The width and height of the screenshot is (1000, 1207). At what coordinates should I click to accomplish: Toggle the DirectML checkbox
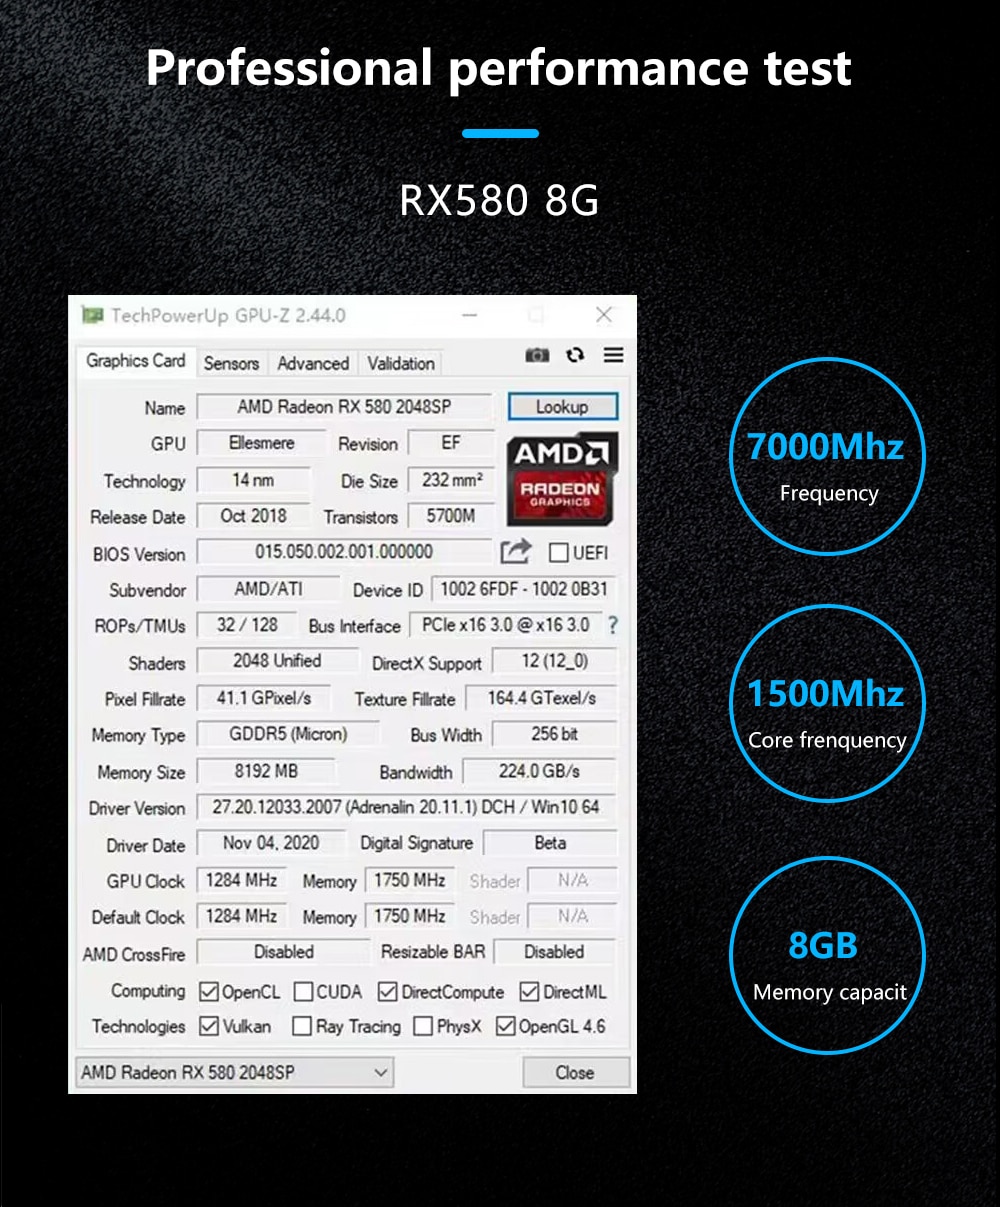pos(530,992)
